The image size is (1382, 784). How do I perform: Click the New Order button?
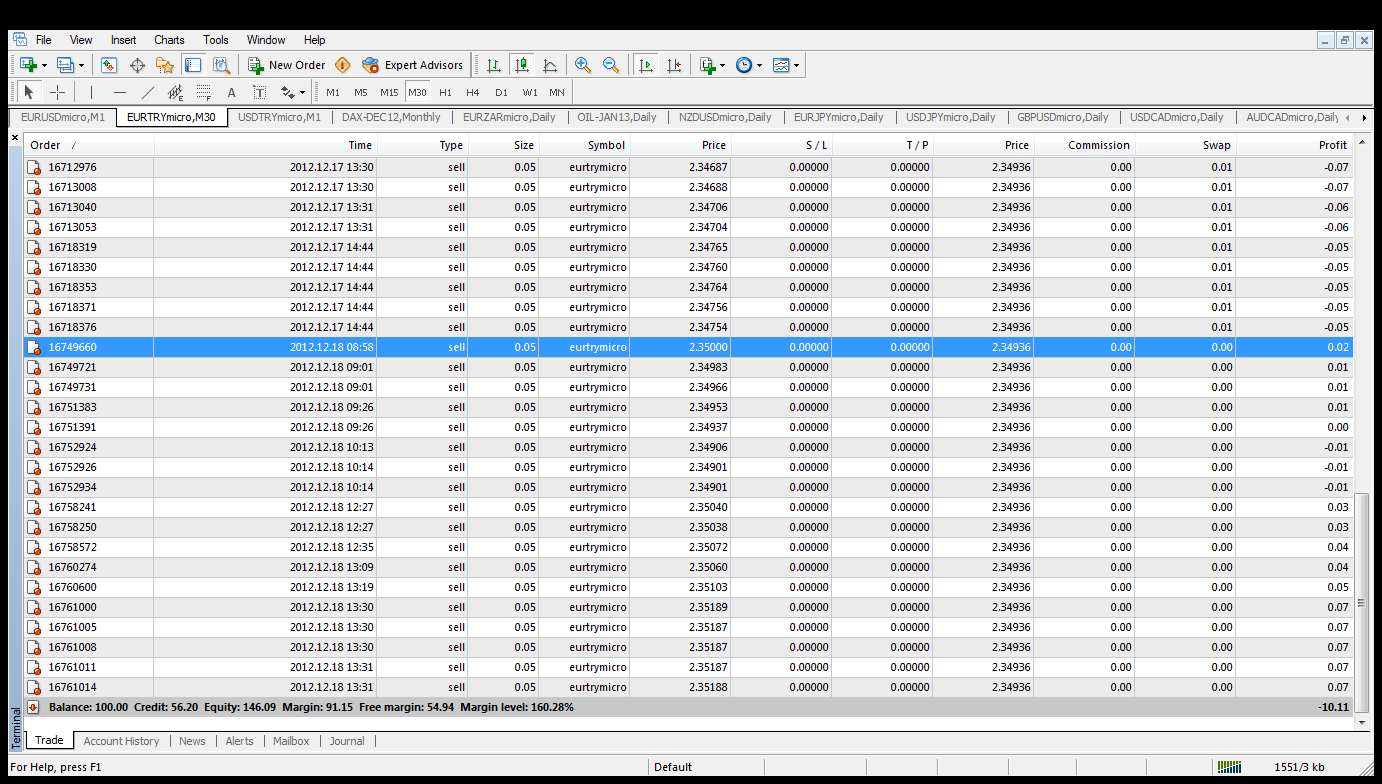pos(287,65)
